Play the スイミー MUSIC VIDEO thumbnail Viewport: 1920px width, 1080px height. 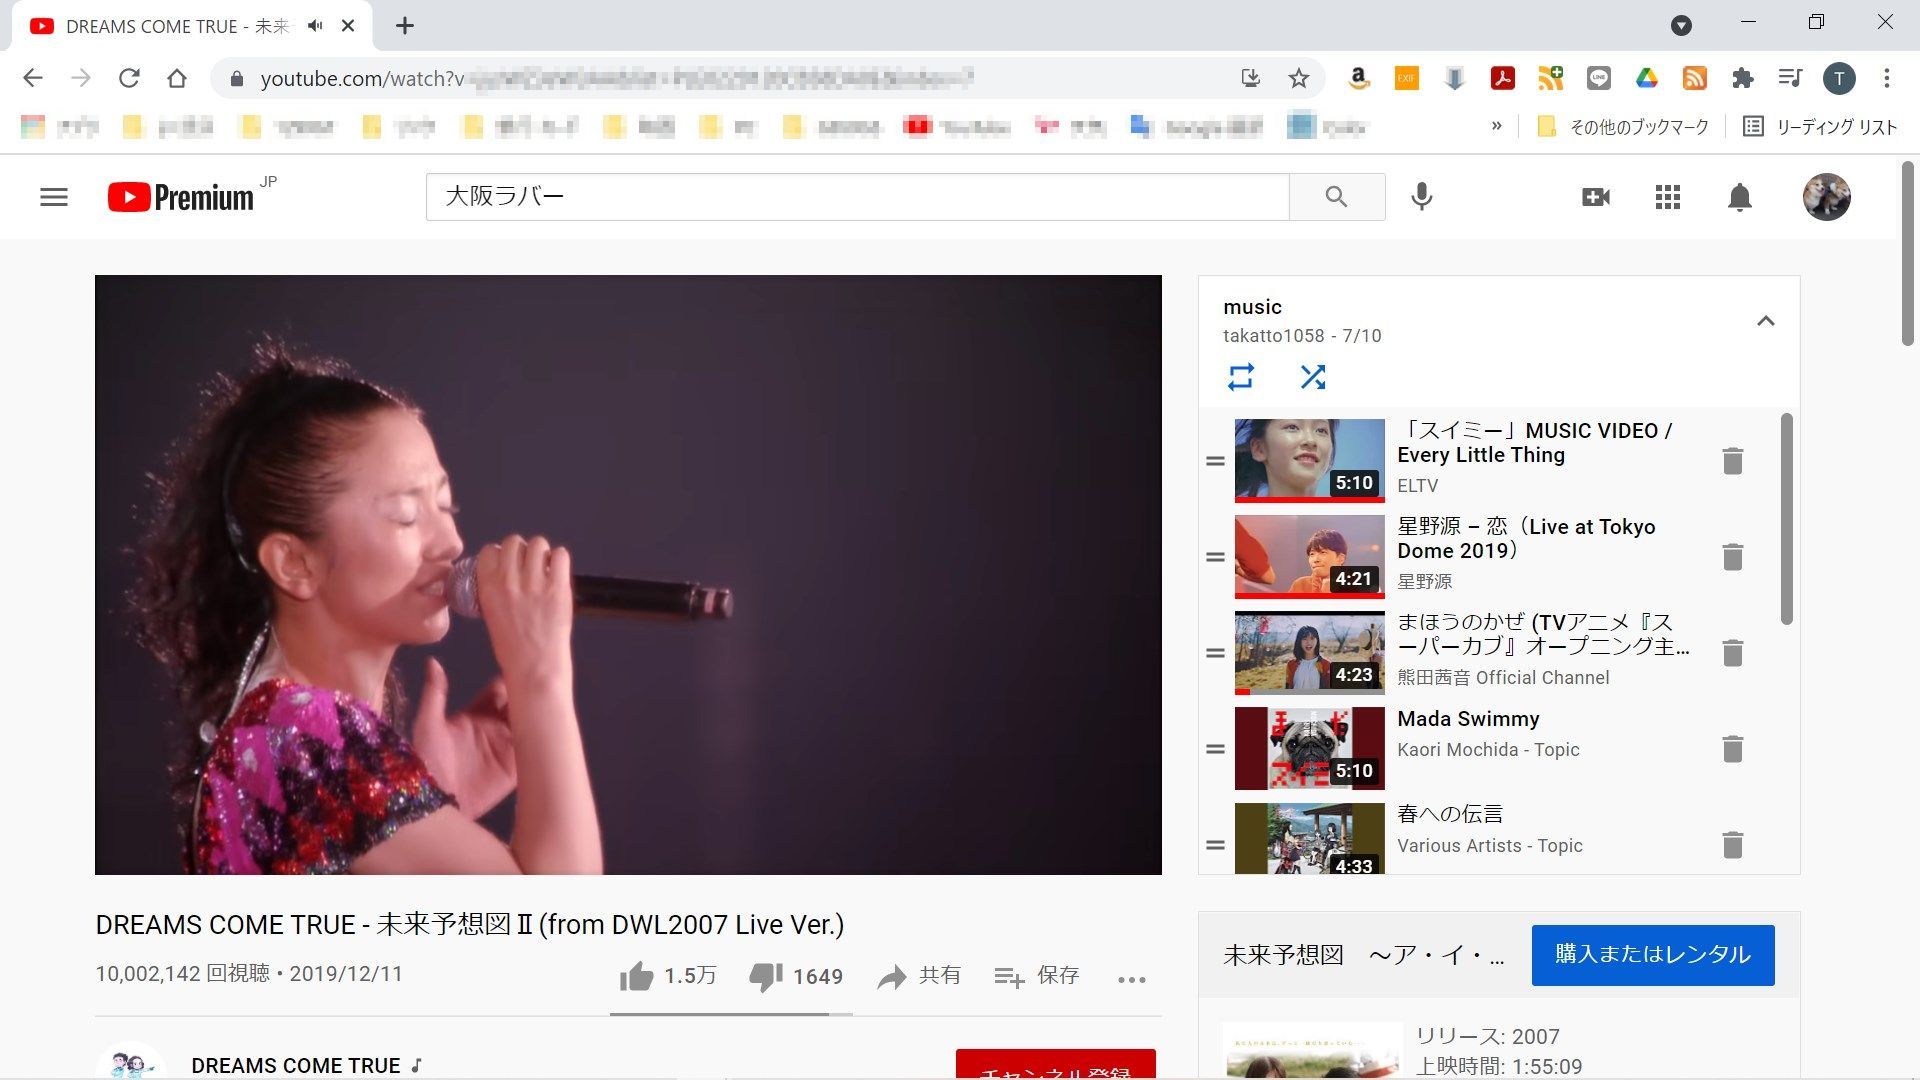click(x=1309, y=460)
